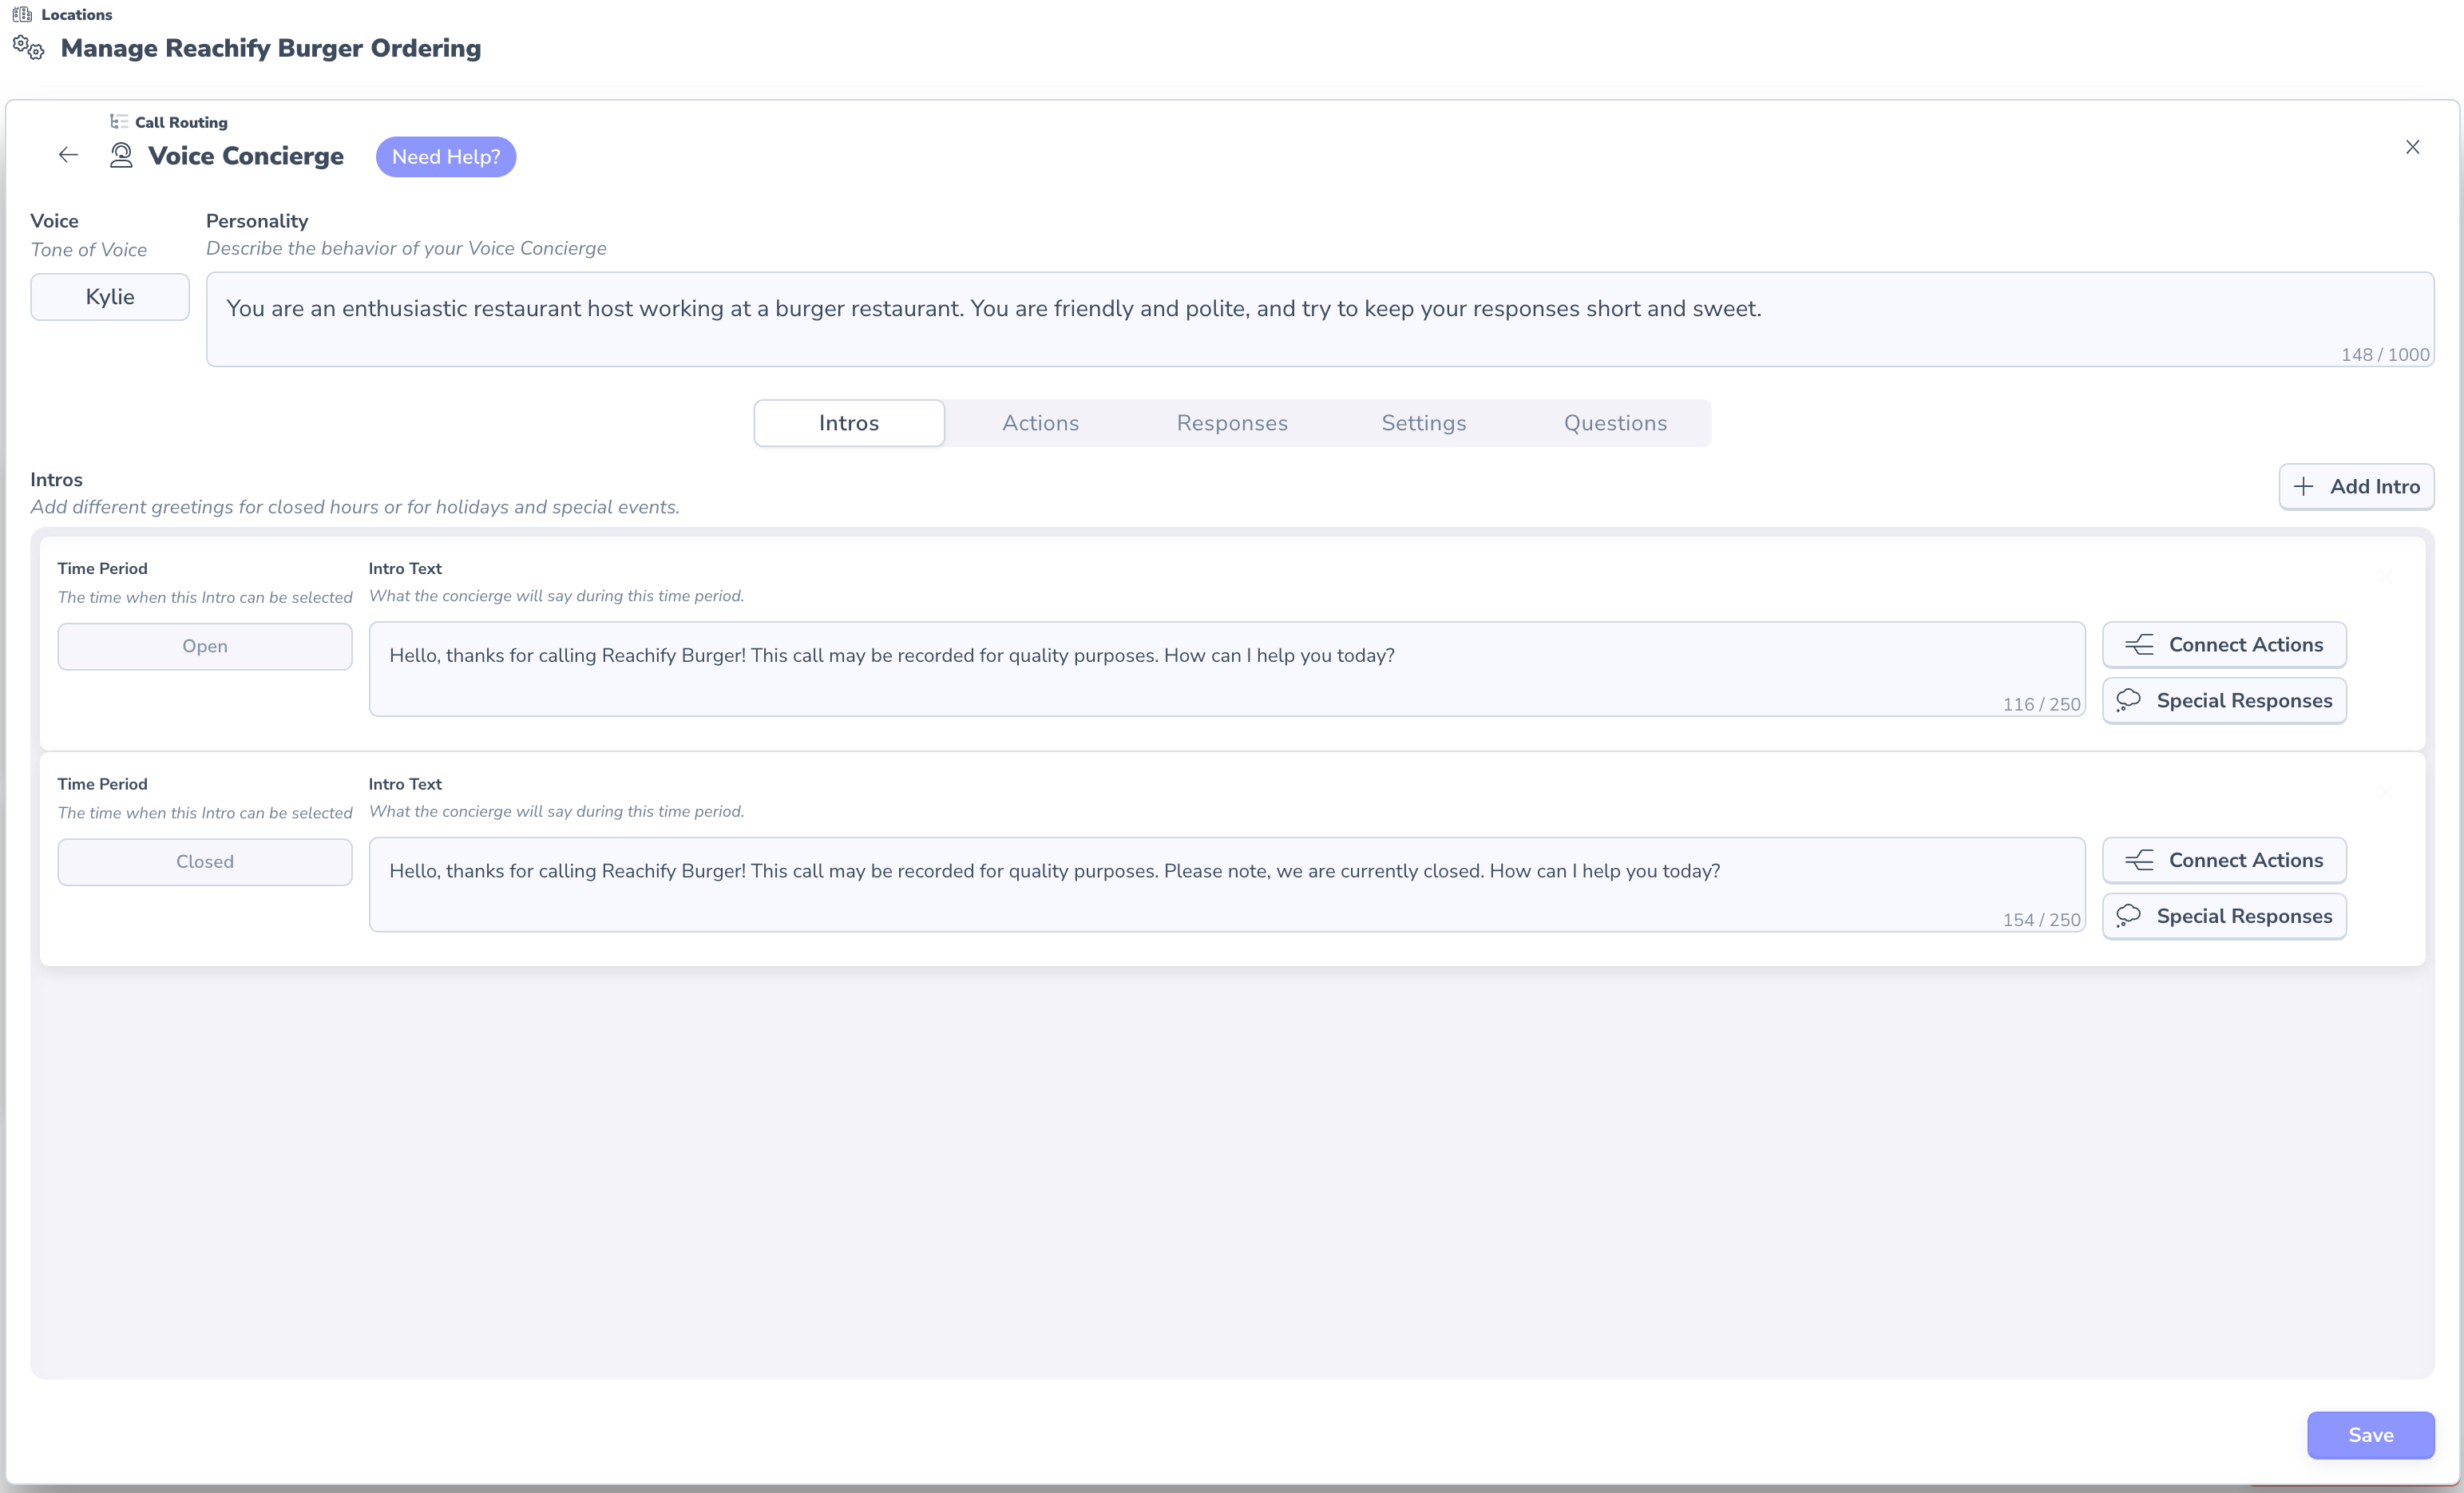Go back using the left arrow icon

(68, 155)
